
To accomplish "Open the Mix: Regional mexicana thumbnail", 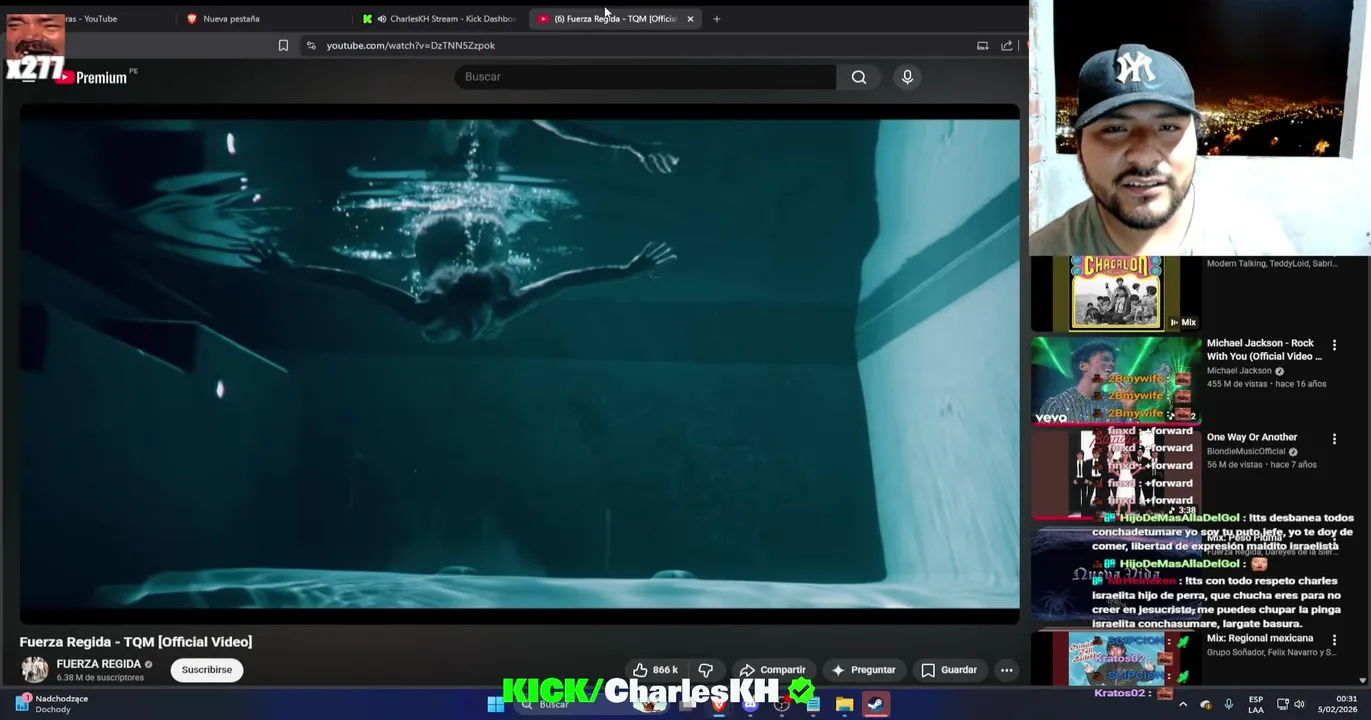I will tap(1115, 659).
